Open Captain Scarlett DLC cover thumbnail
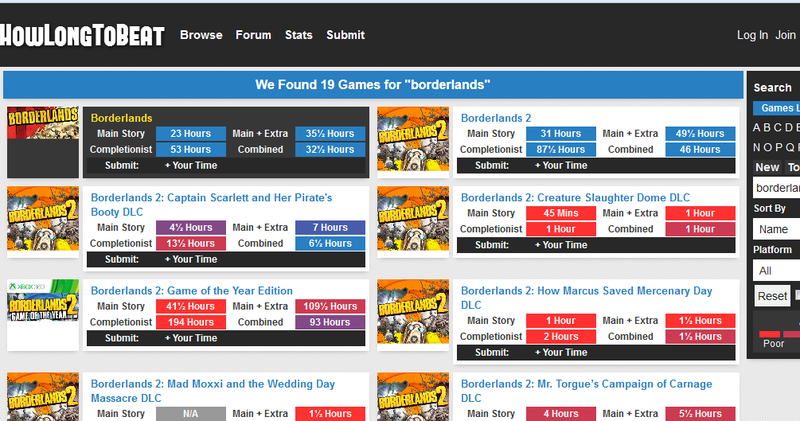The height and width of the screenshot is (421, 800). click(43, 218)
